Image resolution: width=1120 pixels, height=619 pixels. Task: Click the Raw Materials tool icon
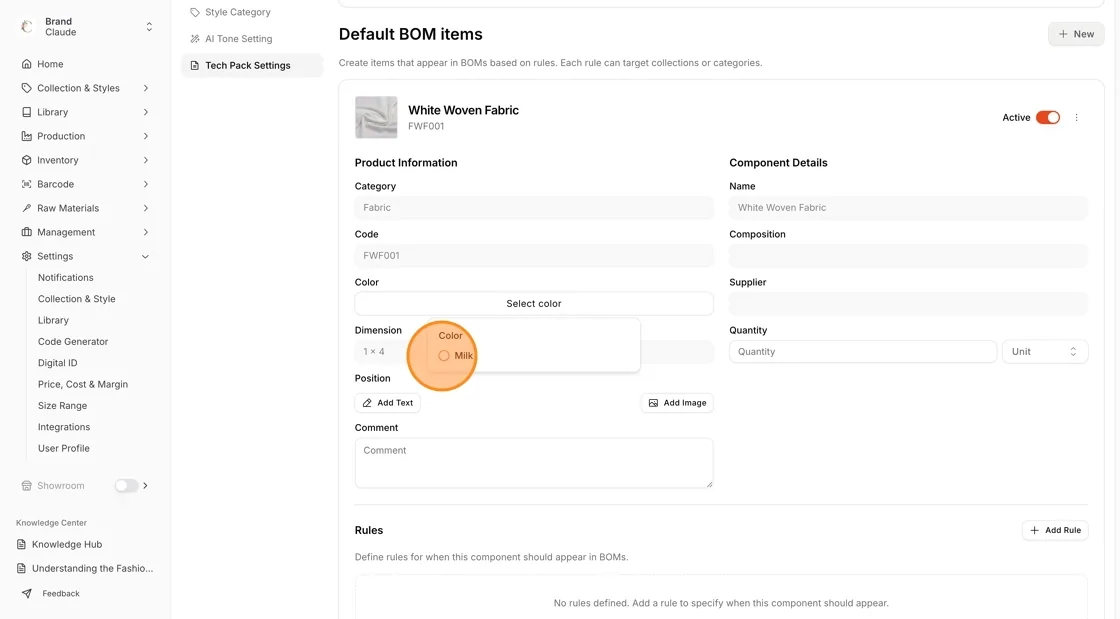tap(26, 208)
